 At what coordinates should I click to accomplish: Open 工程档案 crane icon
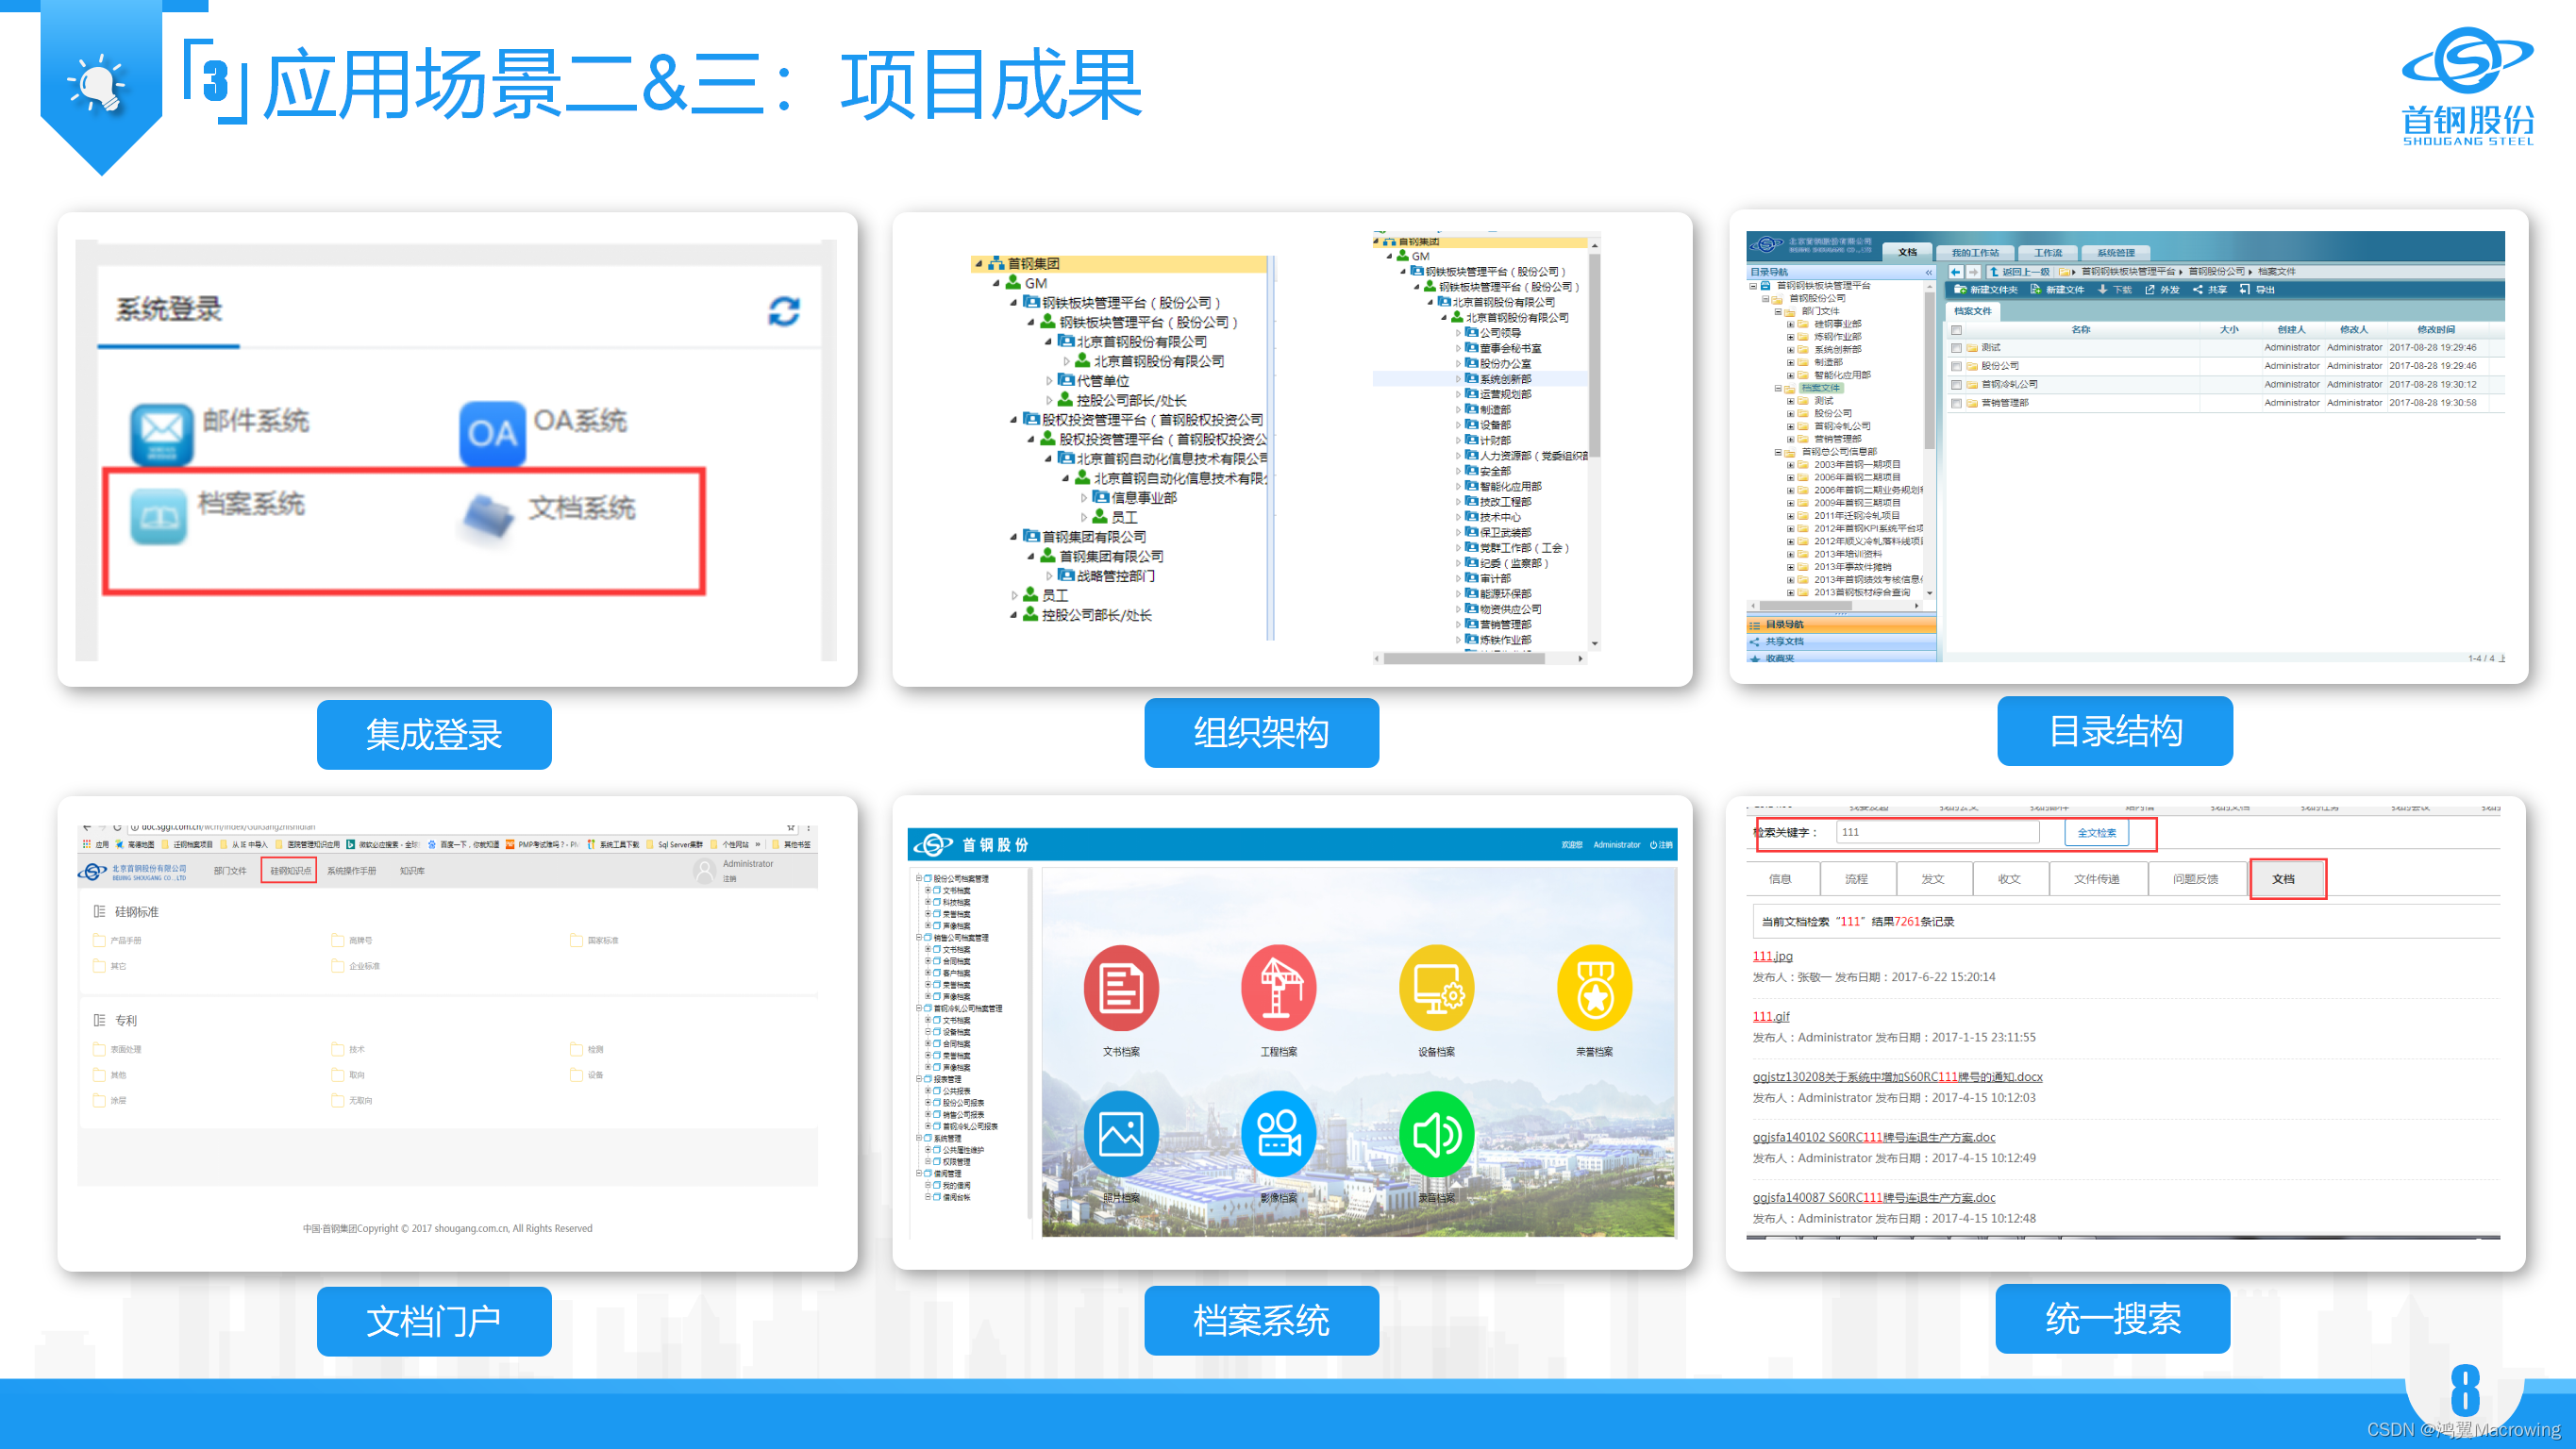click(1278, 988)
